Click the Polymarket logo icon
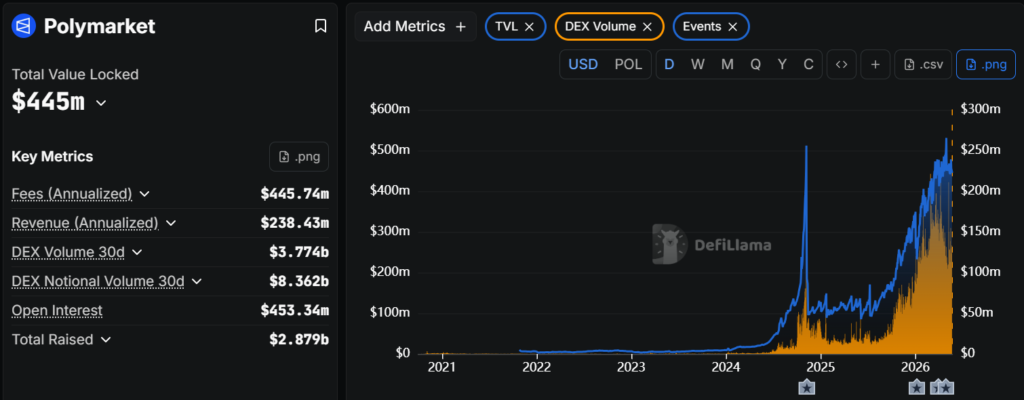 24,25
